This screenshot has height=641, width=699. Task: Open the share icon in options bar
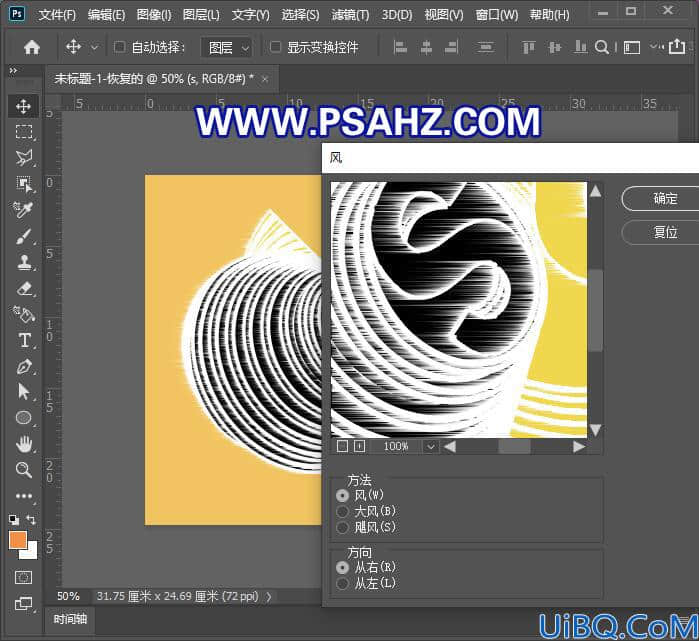pyautogui.click(x=677, y=46)
